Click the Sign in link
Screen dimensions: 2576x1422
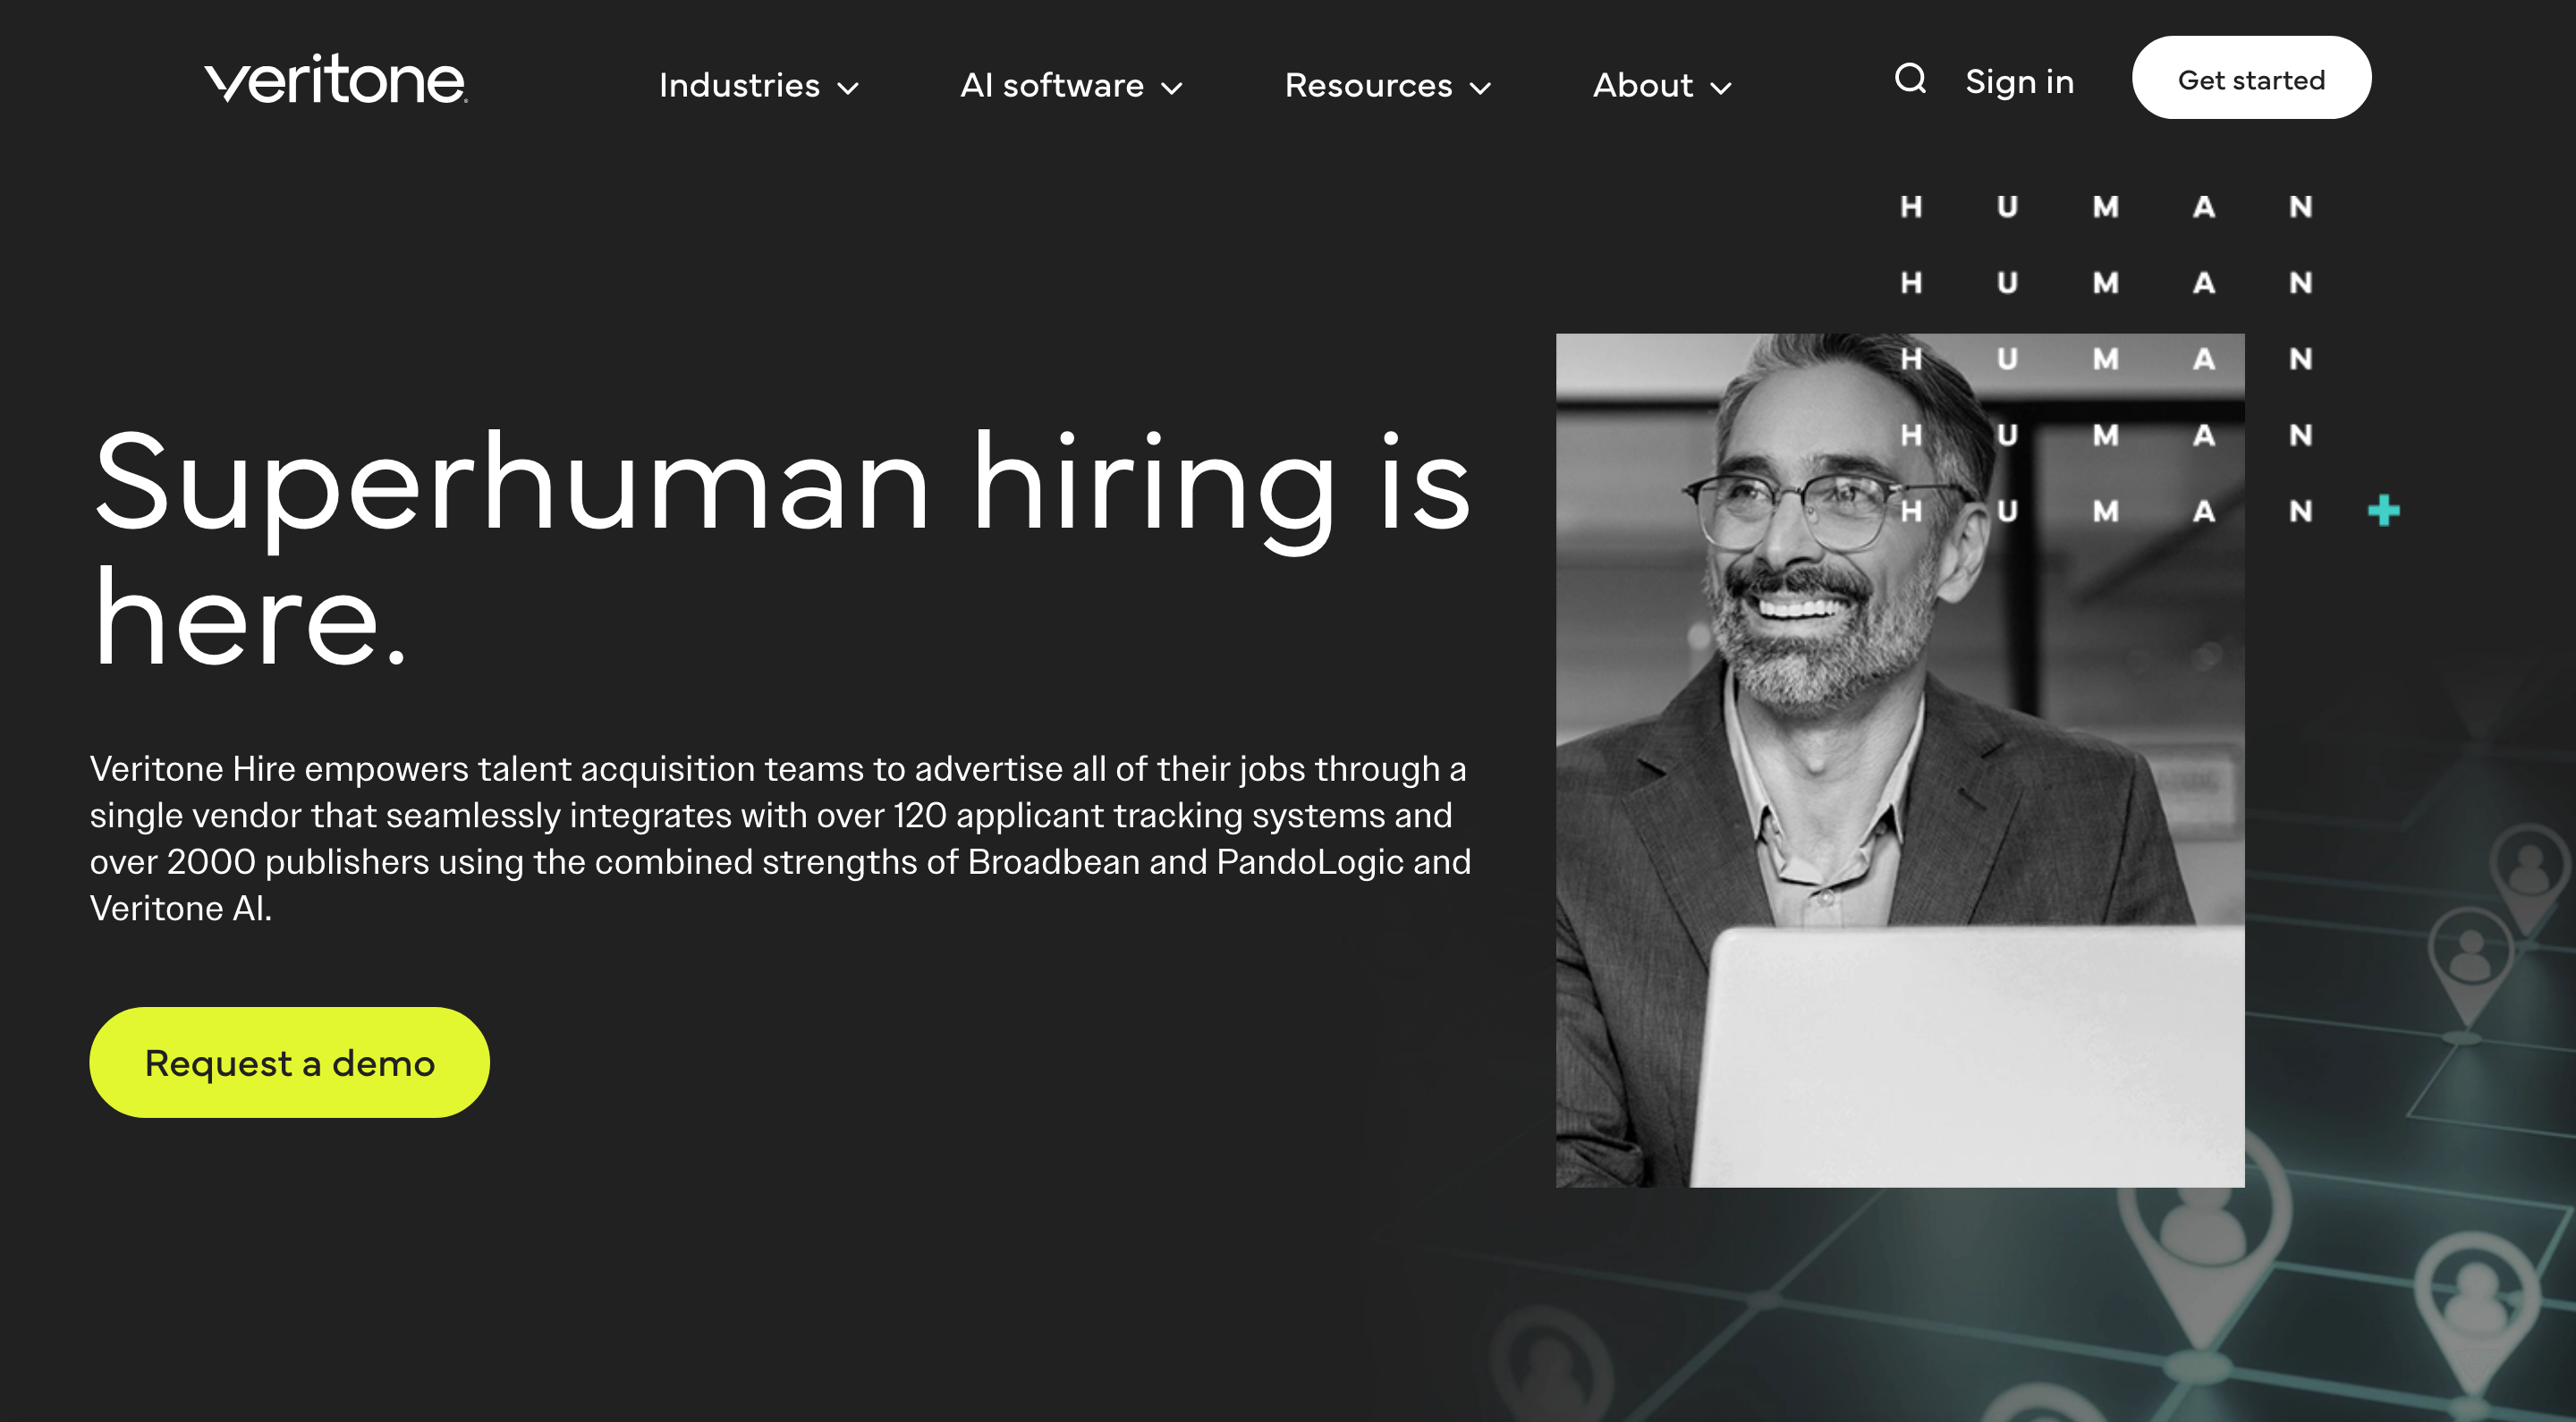[x=2019, y=81]
